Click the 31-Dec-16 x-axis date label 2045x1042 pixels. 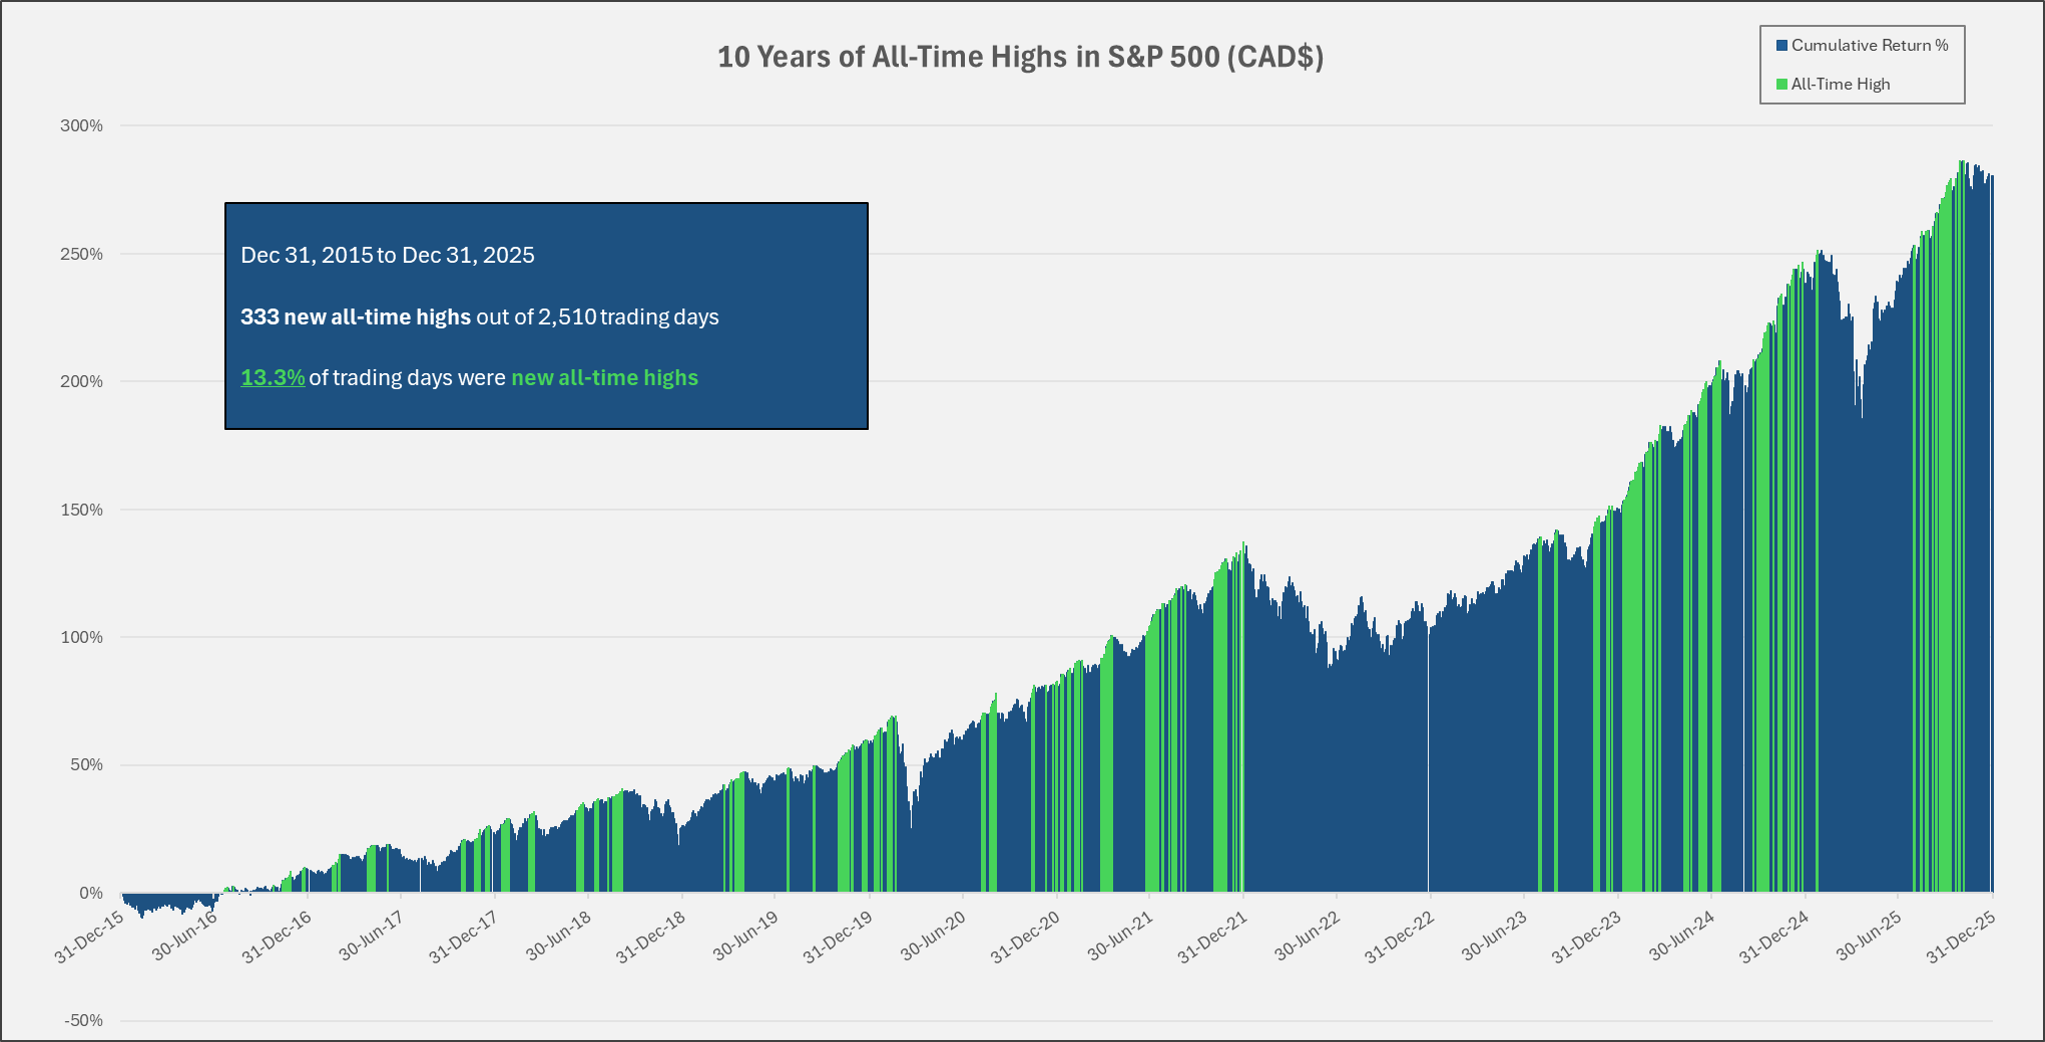tap(277, 936)
